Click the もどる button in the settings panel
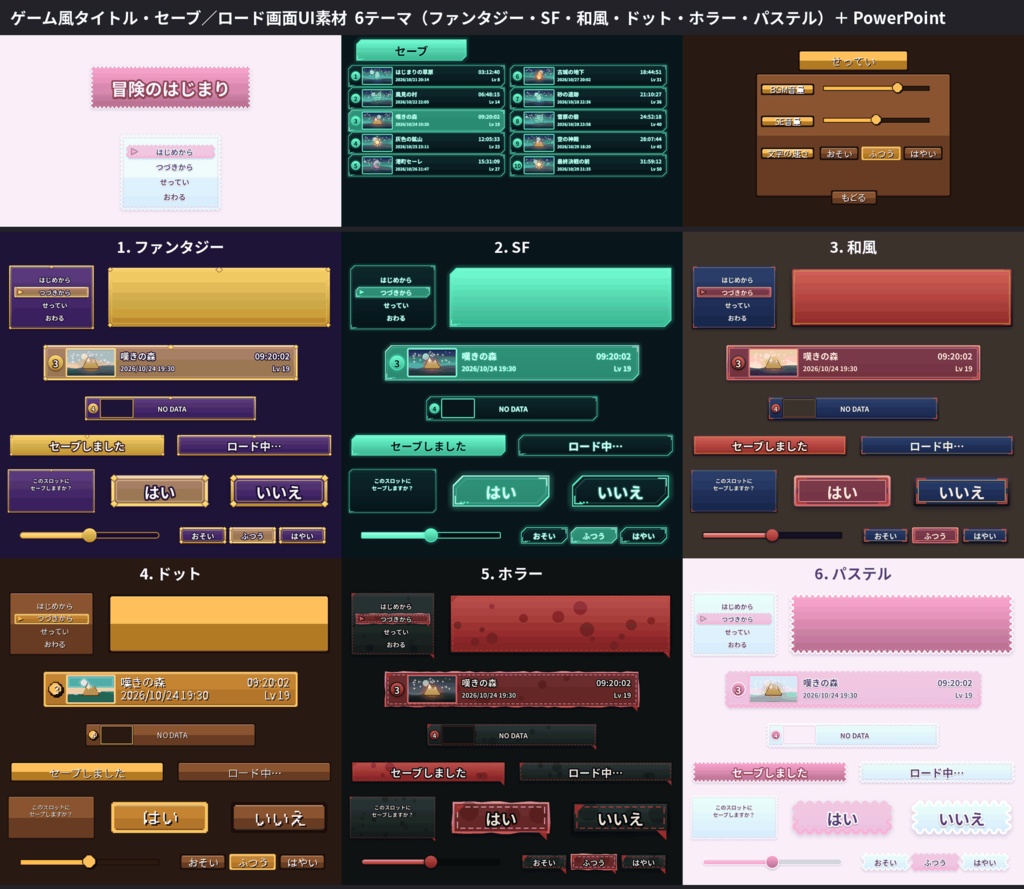The height and width of the screenshot is (889, 1024). coord(853,197)
